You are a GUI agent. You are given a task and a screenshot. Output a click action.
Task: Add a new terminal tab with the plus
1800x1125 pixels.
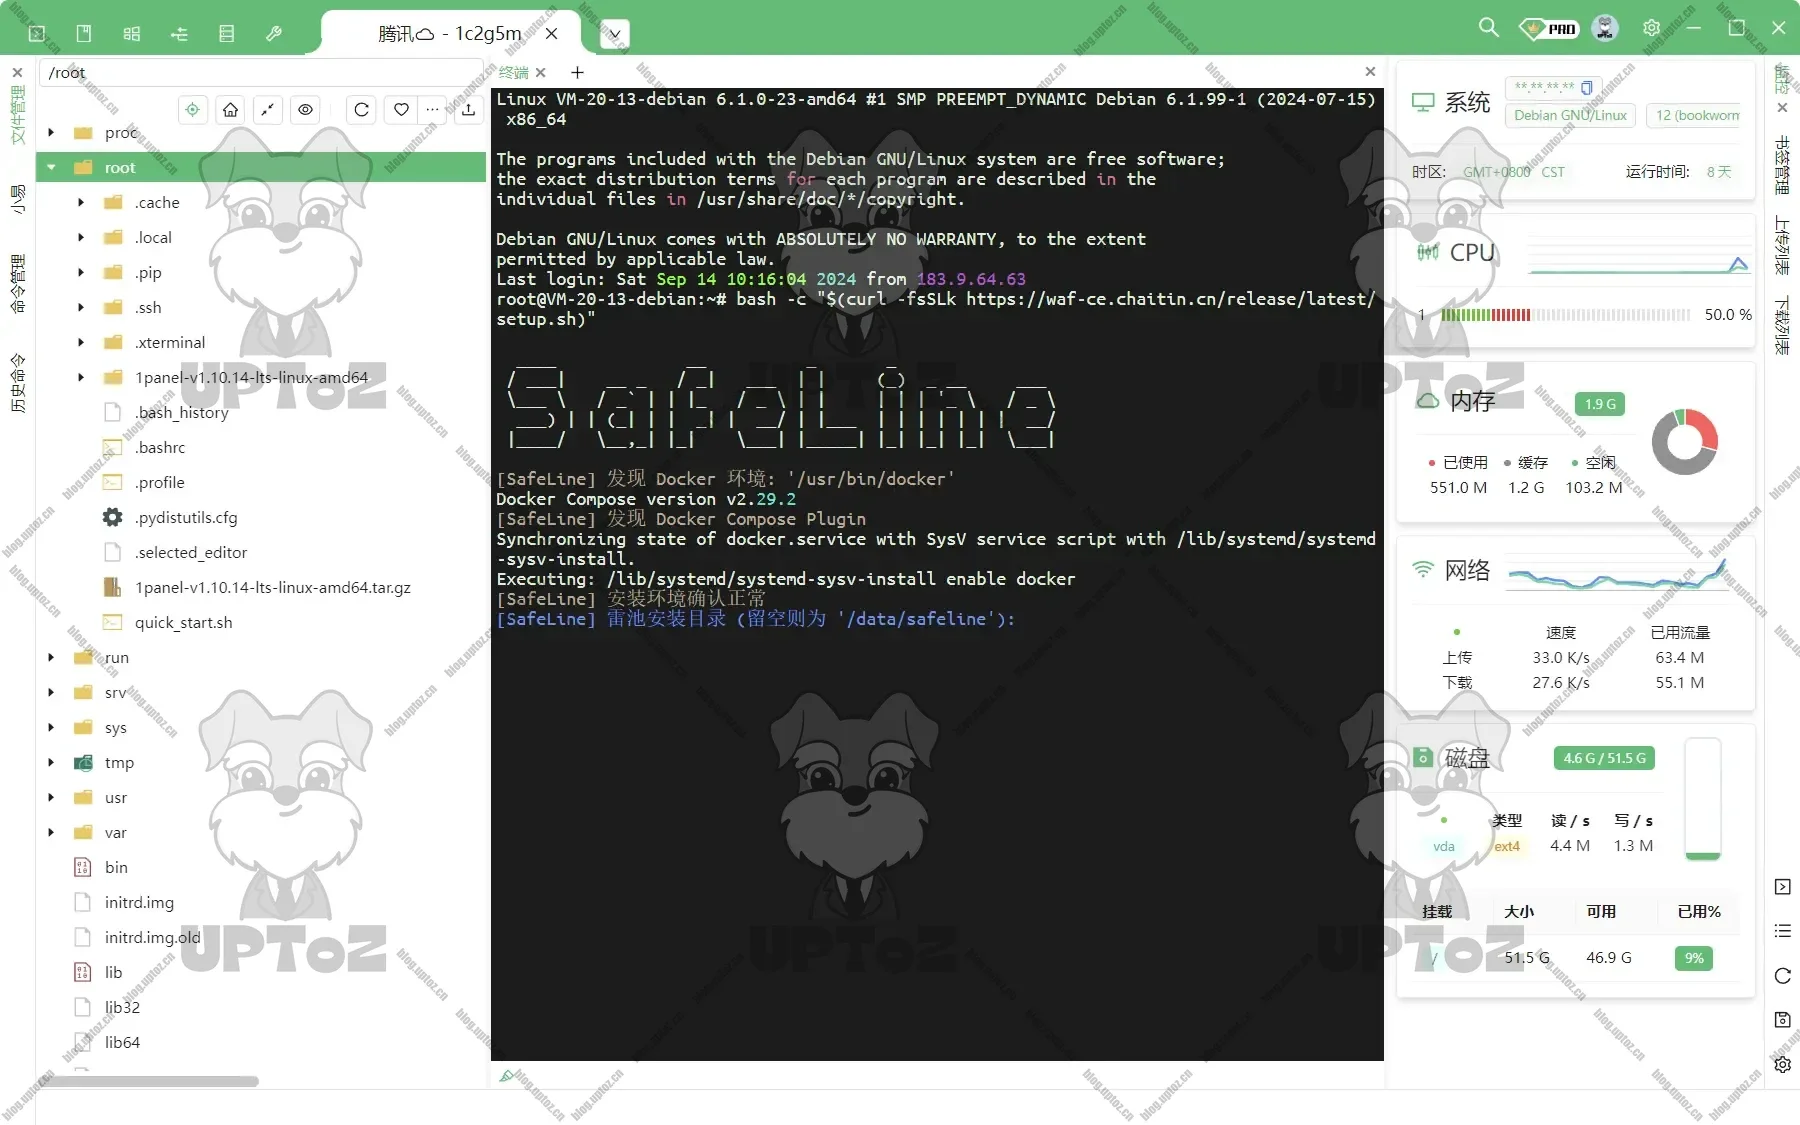[577, 73]
